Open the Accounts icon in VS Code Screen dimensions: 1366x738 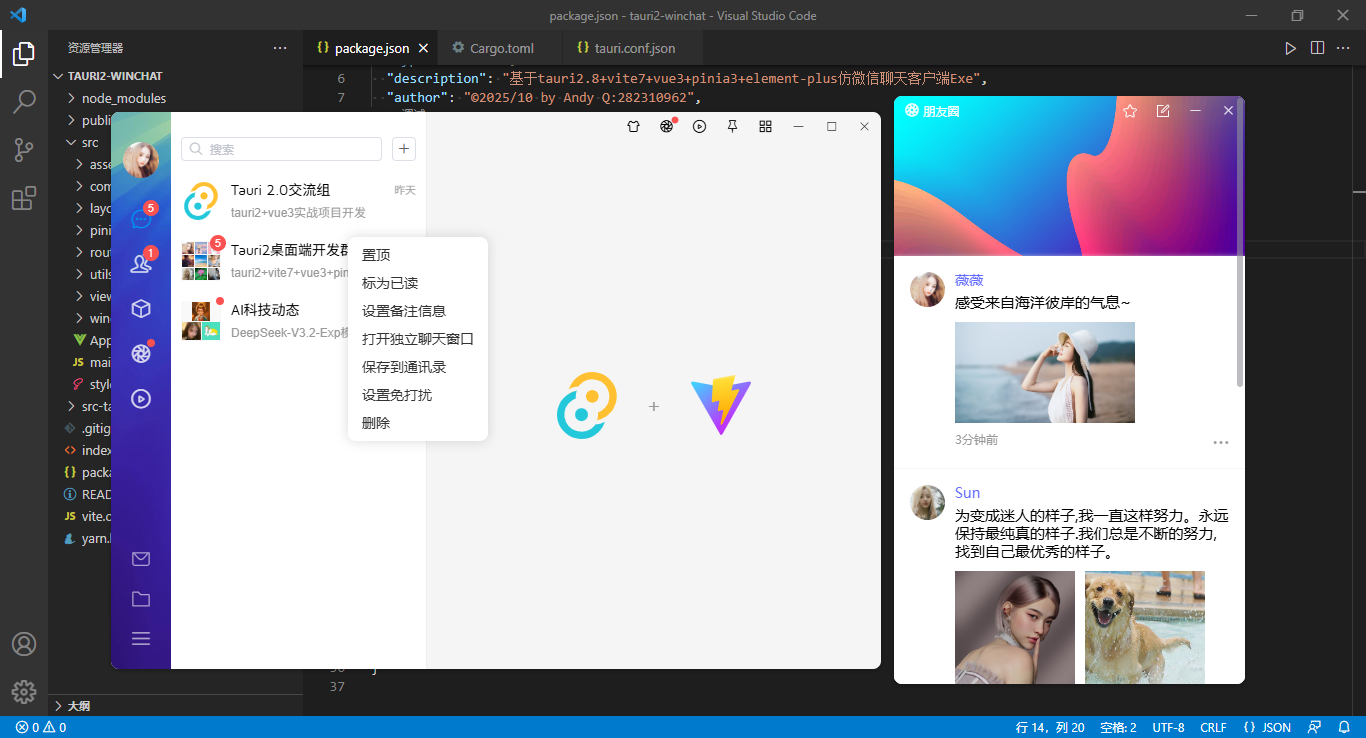24,644
